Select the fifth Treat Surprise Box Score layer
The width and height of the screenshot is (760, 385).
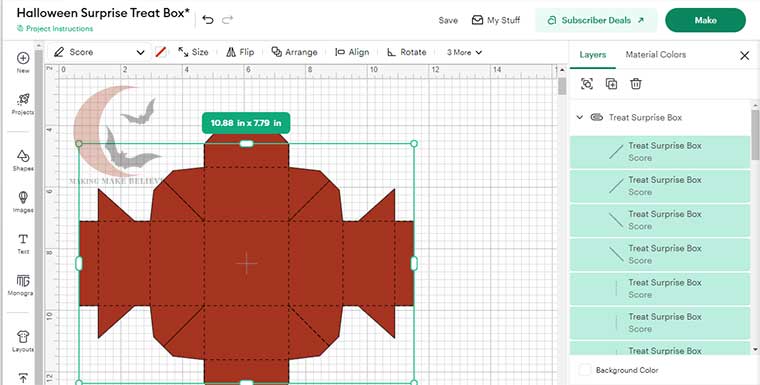pyautogui.click(x=660, y=289)
